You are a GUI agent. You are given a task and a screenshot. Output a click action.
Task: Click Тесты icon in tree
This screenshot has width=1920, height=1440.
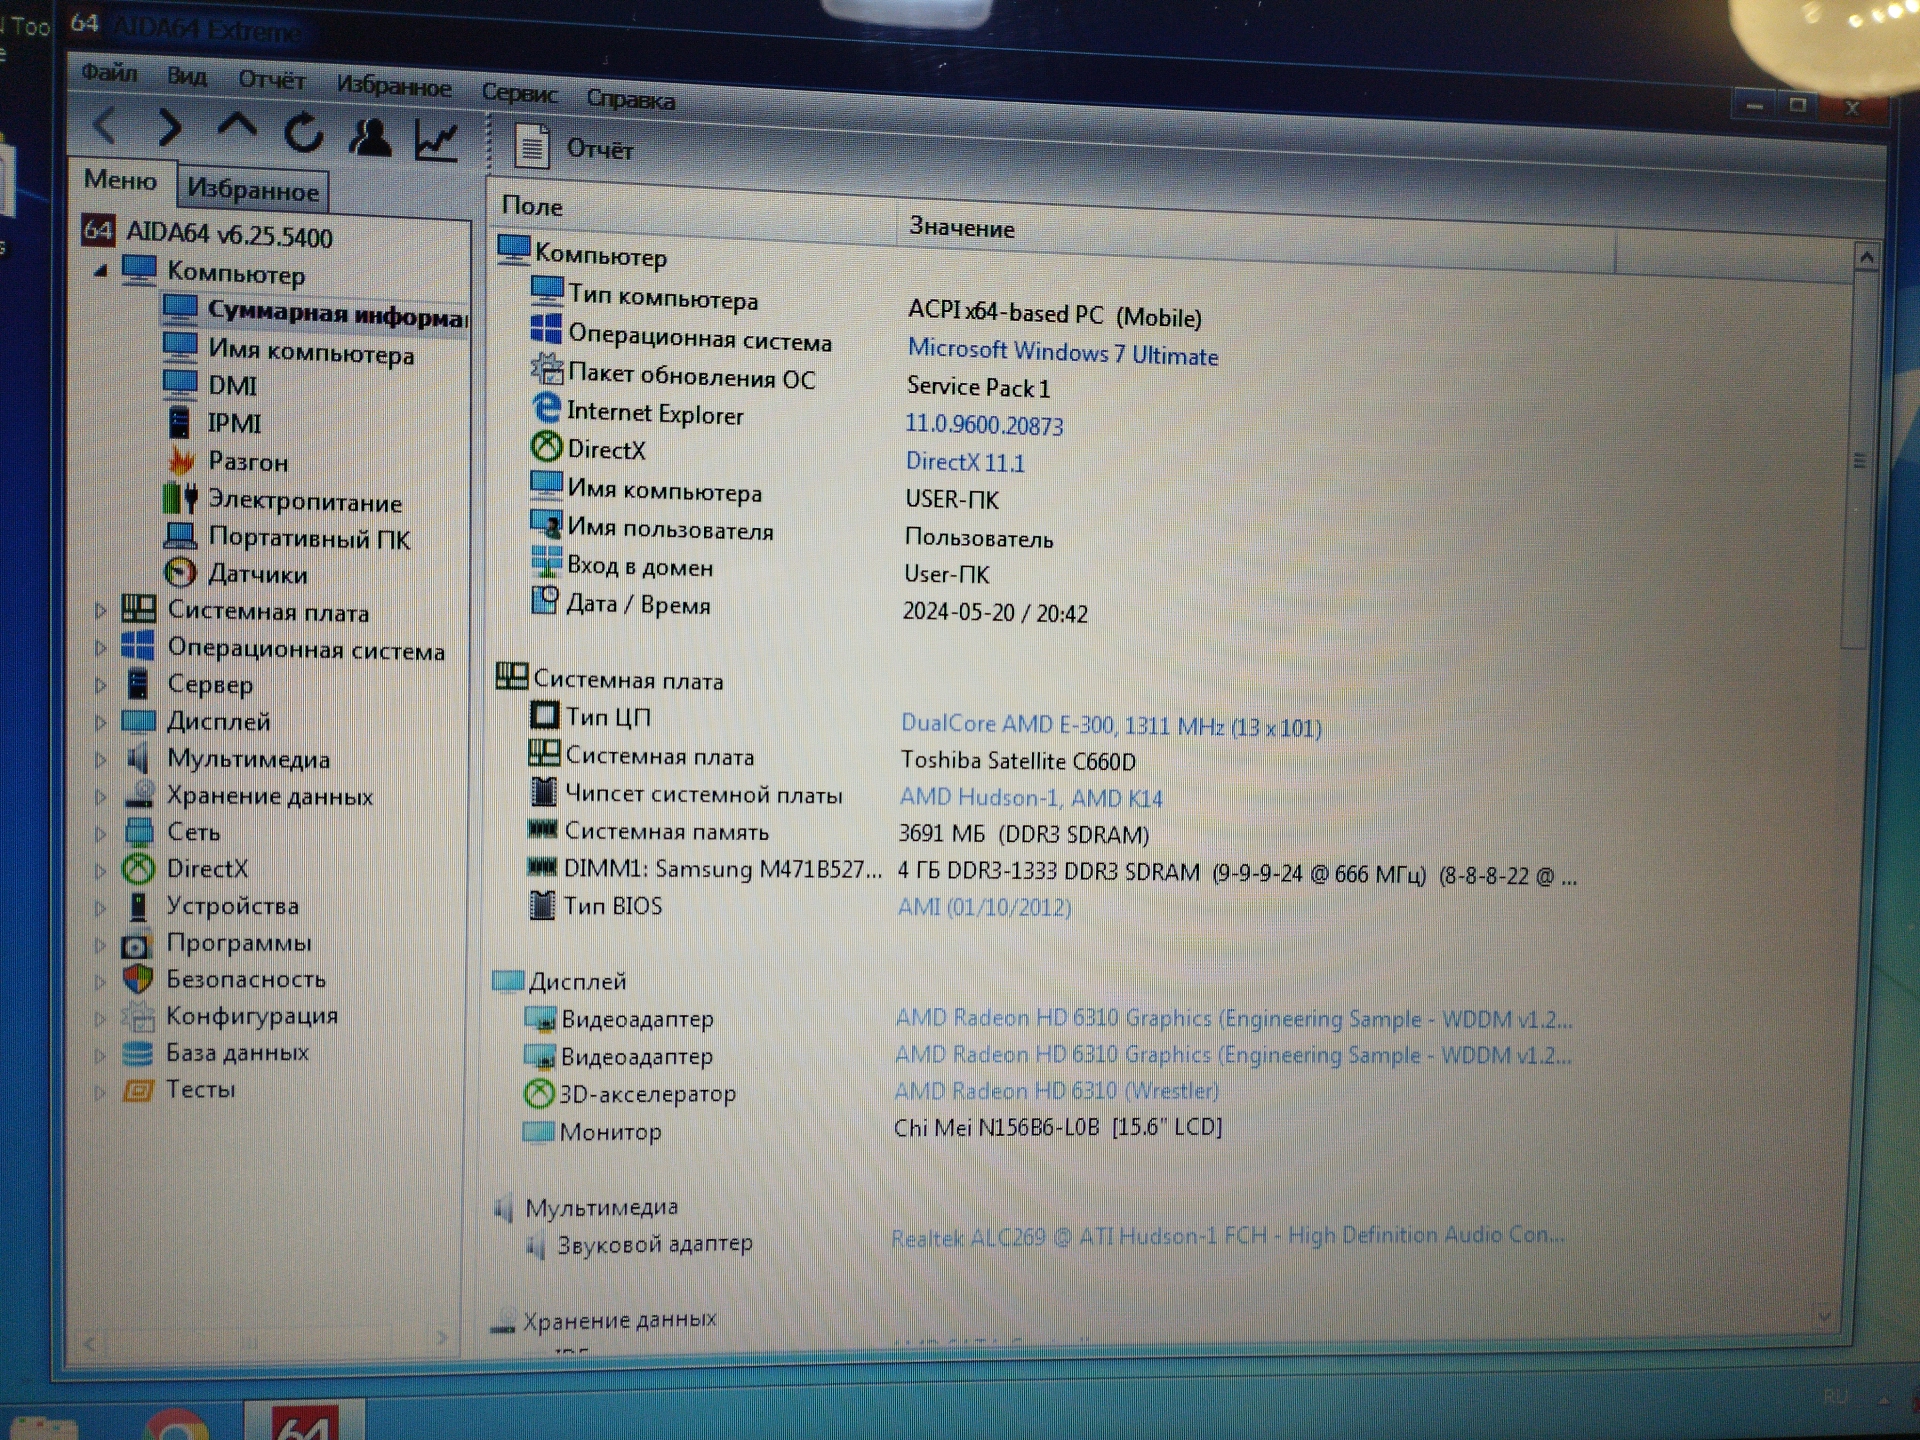138,1090
